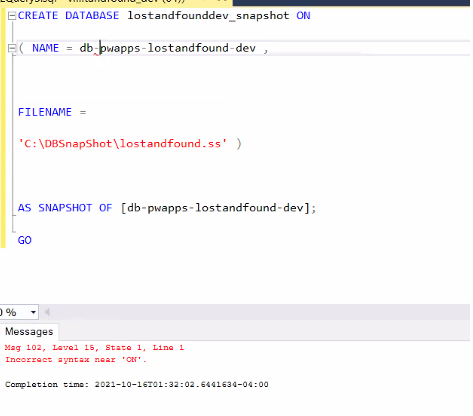Click the FILENAME keyword
Viewport: 473px width, 416px height.
45,112
